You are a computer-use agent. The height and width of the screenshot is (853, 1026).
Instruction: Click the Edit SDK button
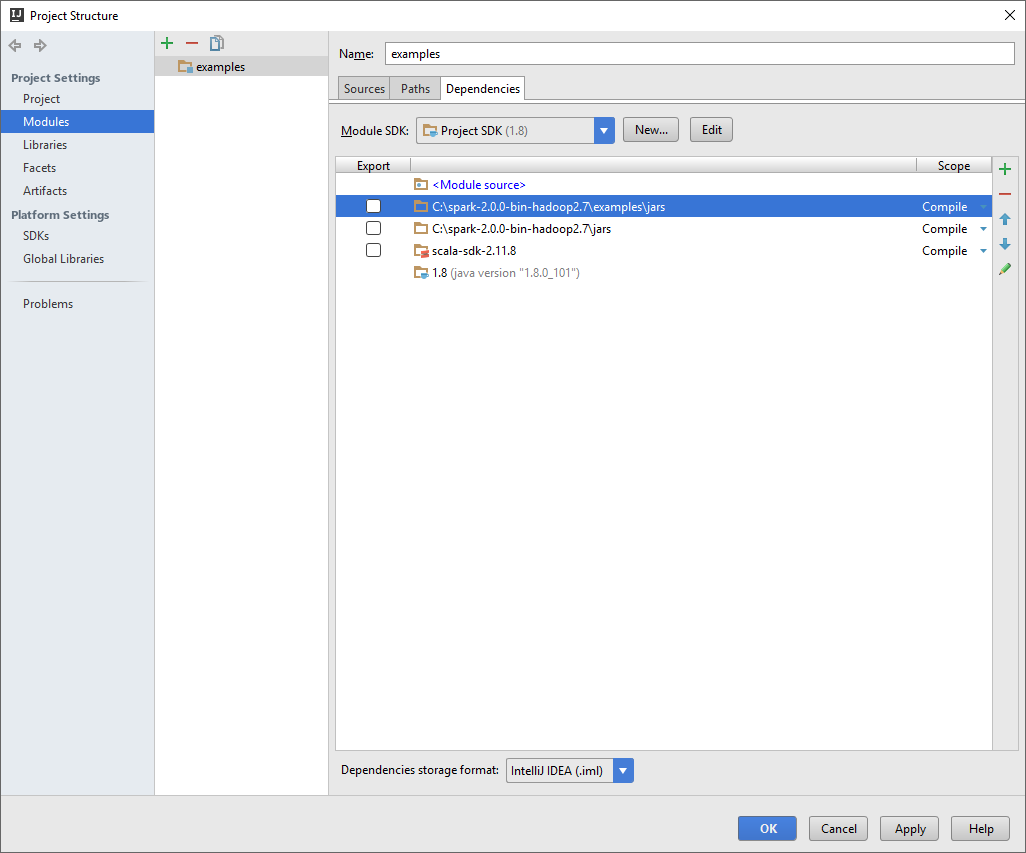click(711, 130)
